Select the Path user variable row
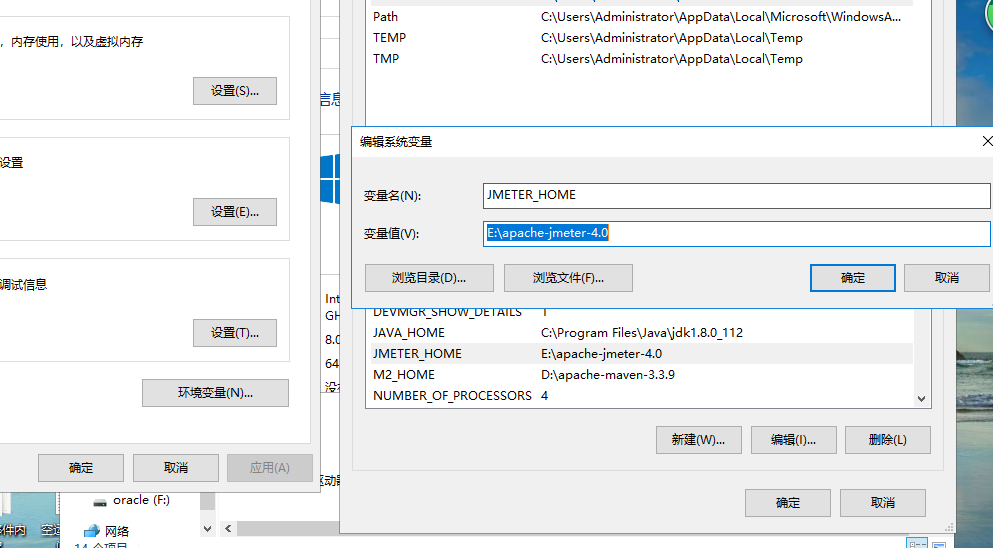 pyautogui.click(x=641, y=17)
